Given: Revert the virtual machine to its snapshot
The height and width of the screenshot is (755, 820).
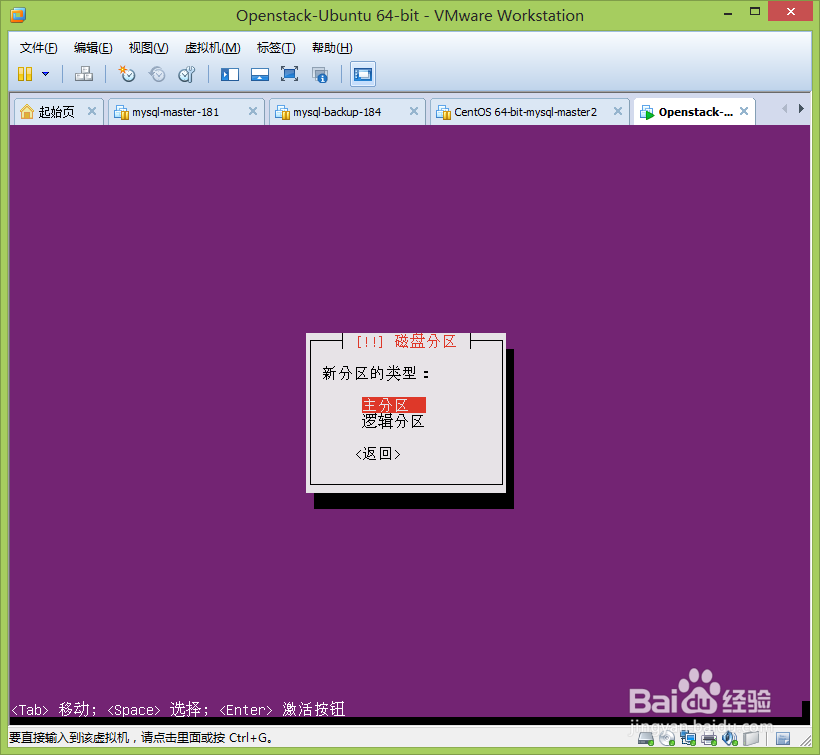Looking at the screenshot, I should coord(157,74).
